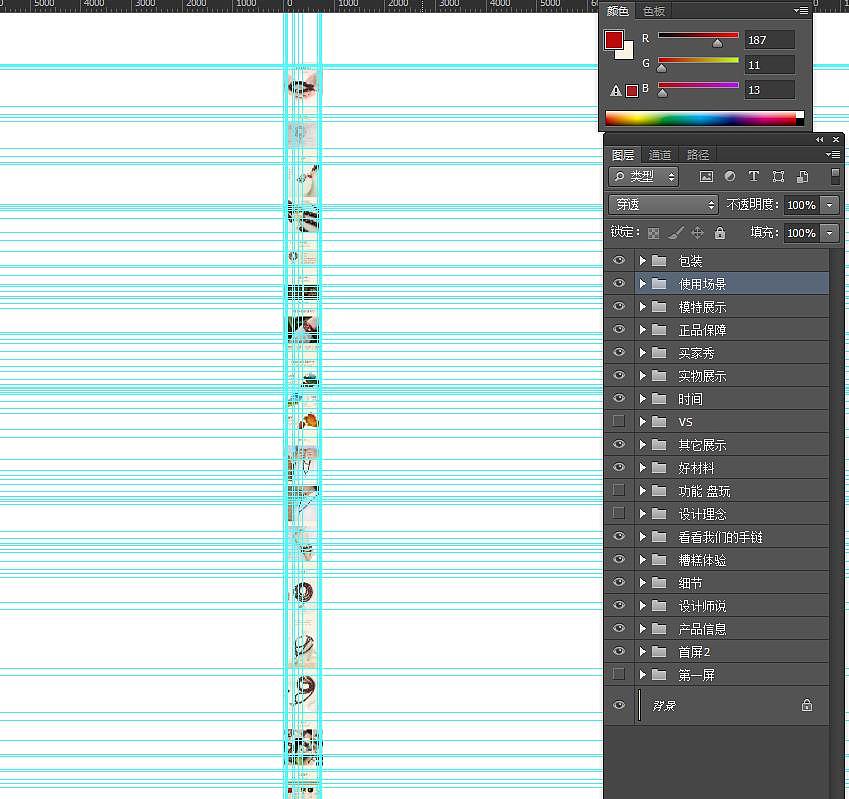849x799 pixels.
Task: Switch to the 色板 swatches tab
Action: [654, 11]
